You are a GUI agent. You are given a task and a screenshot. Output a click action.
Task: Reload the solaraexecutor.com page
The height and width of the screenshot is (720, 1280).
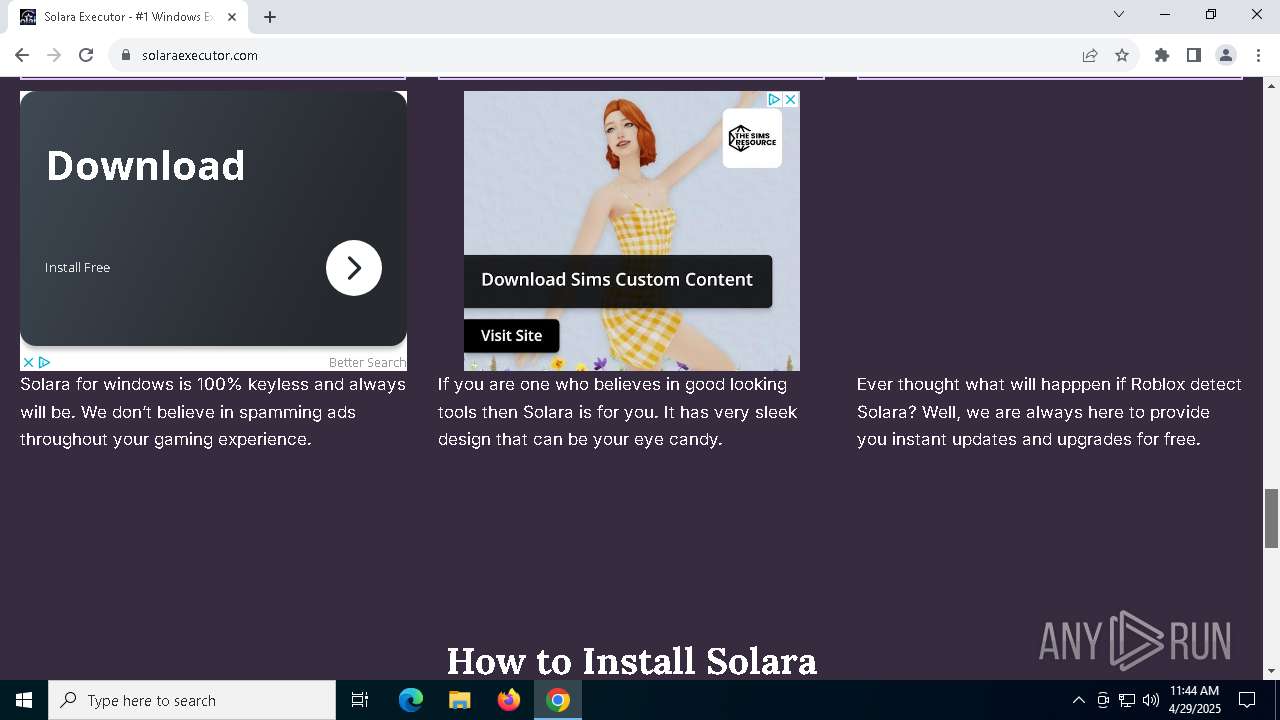86,55
